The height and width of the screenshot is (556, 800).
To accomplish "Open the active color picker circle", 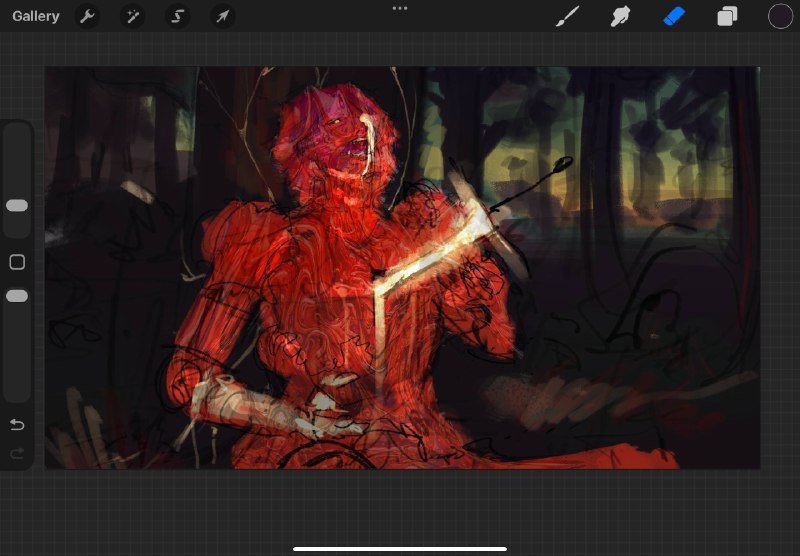I will click(x=781, y=16).
